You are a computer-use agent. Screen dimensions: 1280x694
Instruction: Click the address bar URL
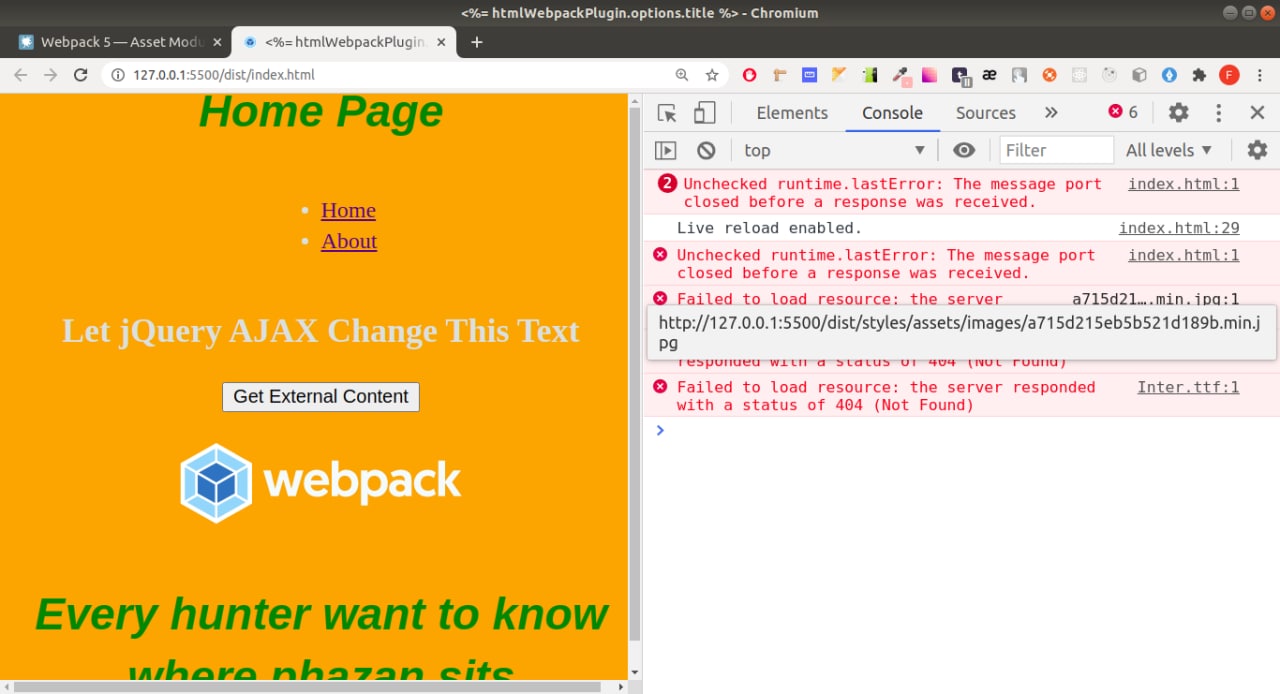[x=224, y=75]
